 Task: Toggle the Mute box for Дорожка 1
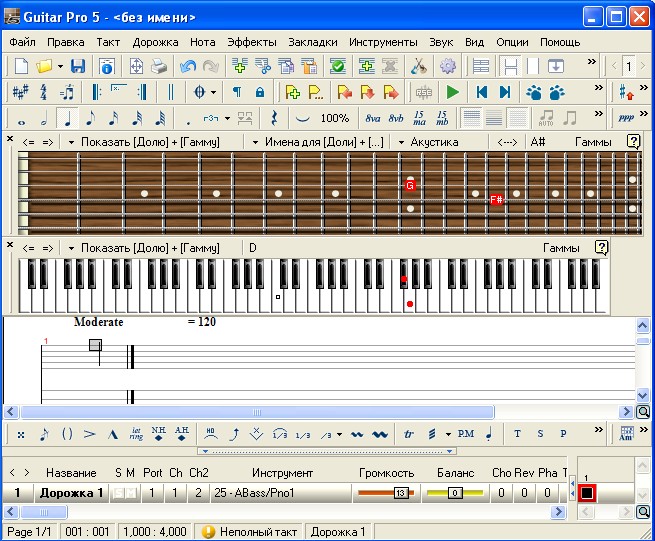click(x=130, y=493)
